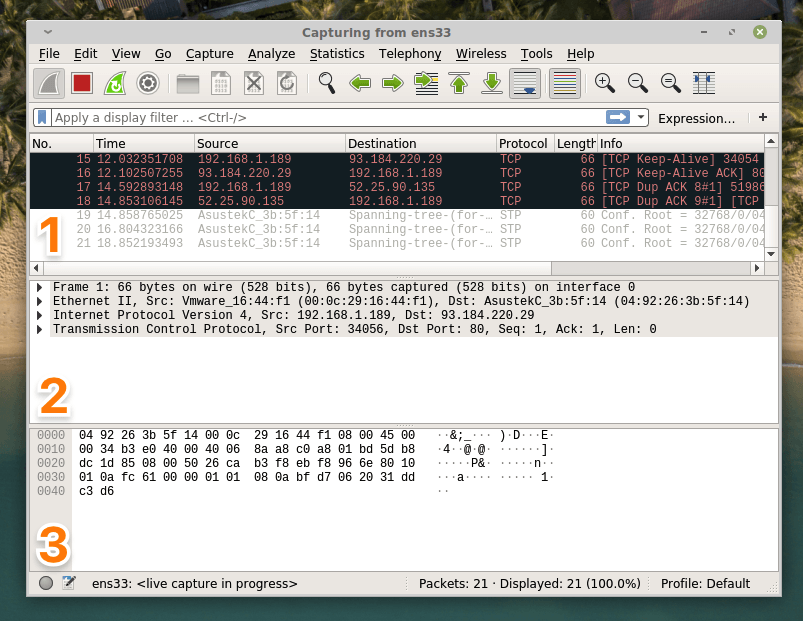The width and height of the screenshot is (803, 621).
Task: Click the shark fin start capture icon
Action: click(x=49, y=83)
